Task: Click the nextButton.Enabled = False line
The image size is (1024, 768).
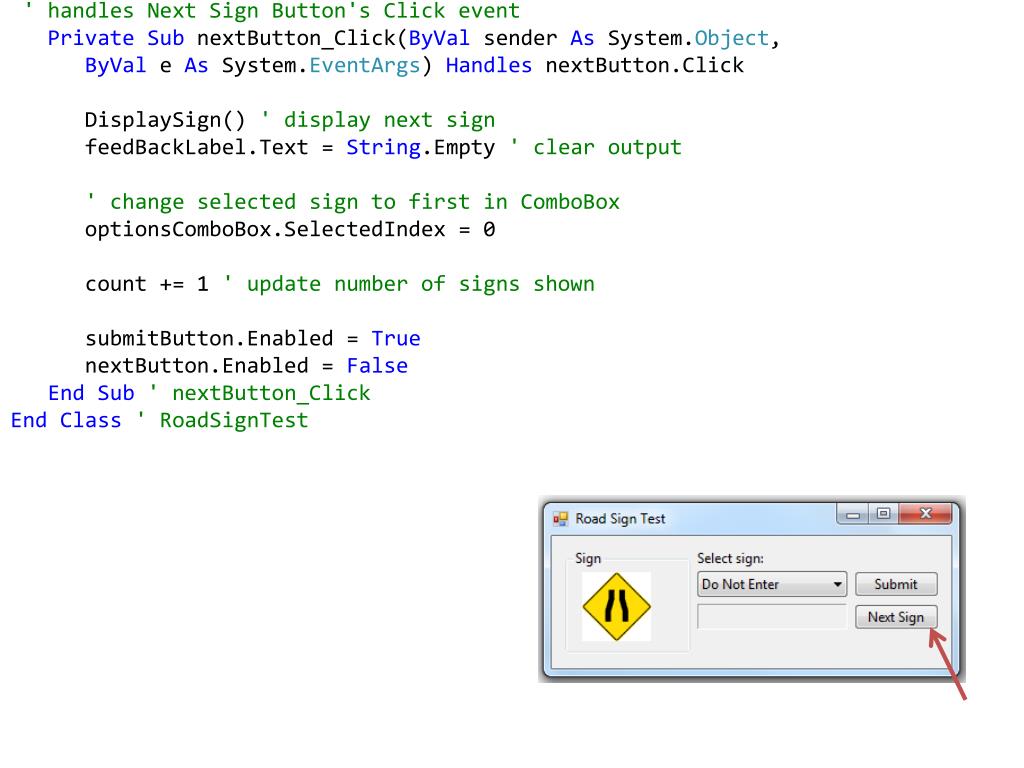Action: tap(246, 366)
